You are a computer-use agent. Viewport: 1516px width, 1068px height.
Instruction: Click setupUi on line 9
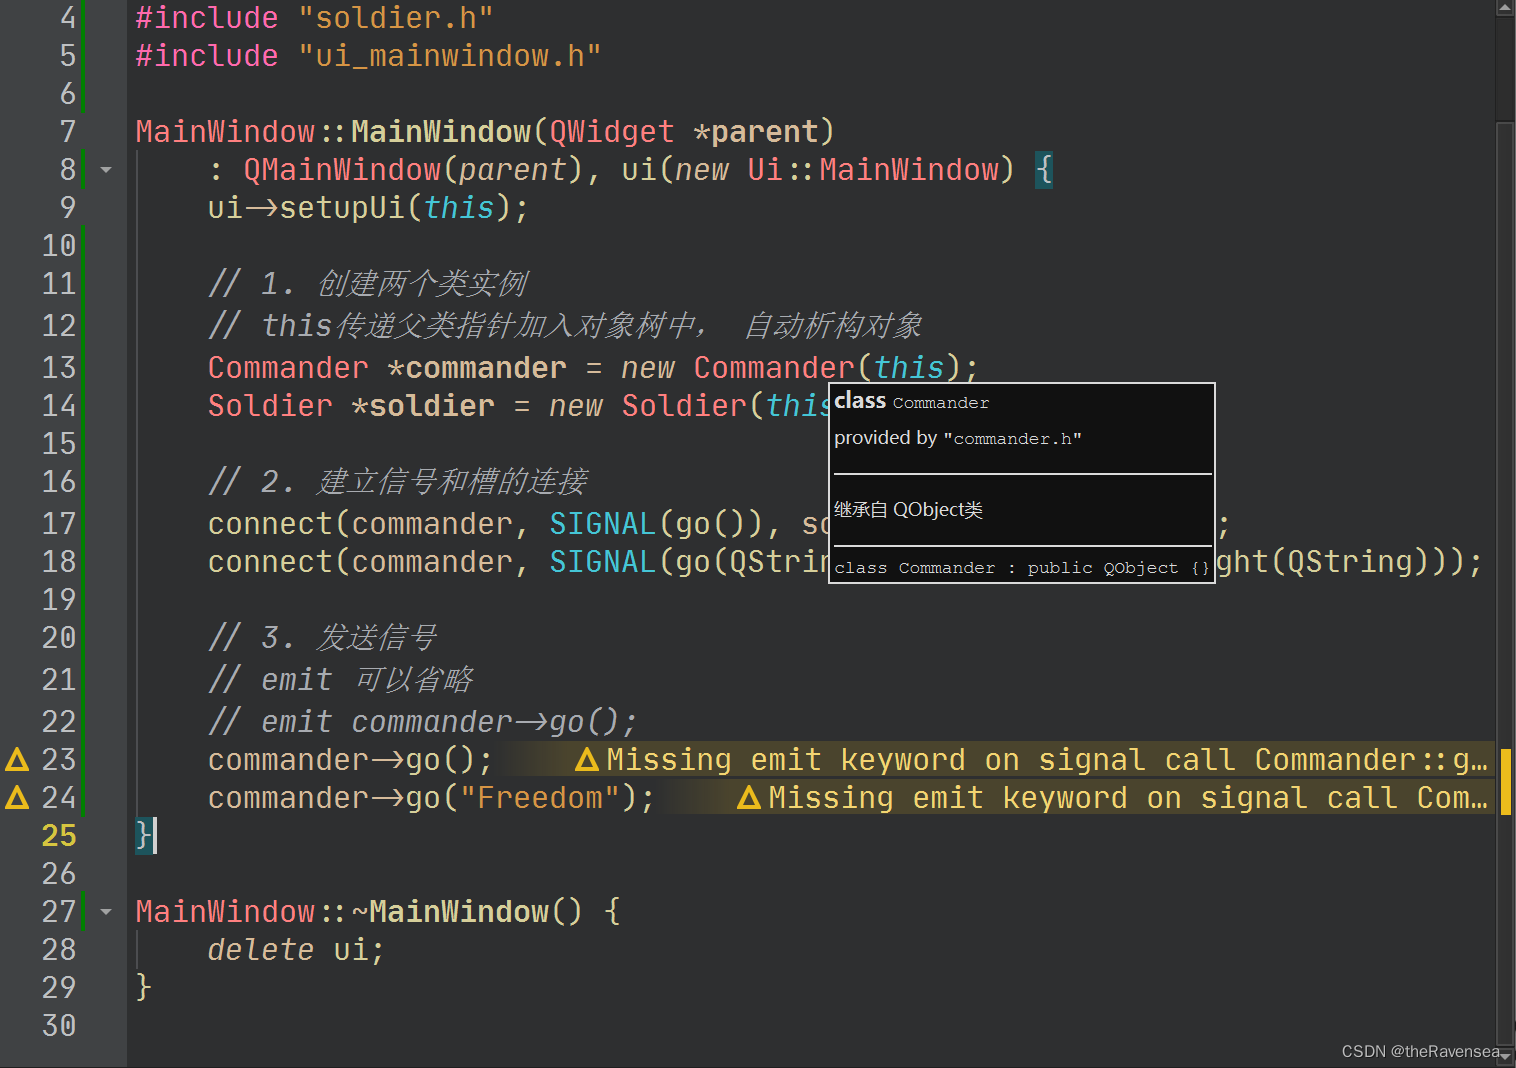(x=342, y=208)
